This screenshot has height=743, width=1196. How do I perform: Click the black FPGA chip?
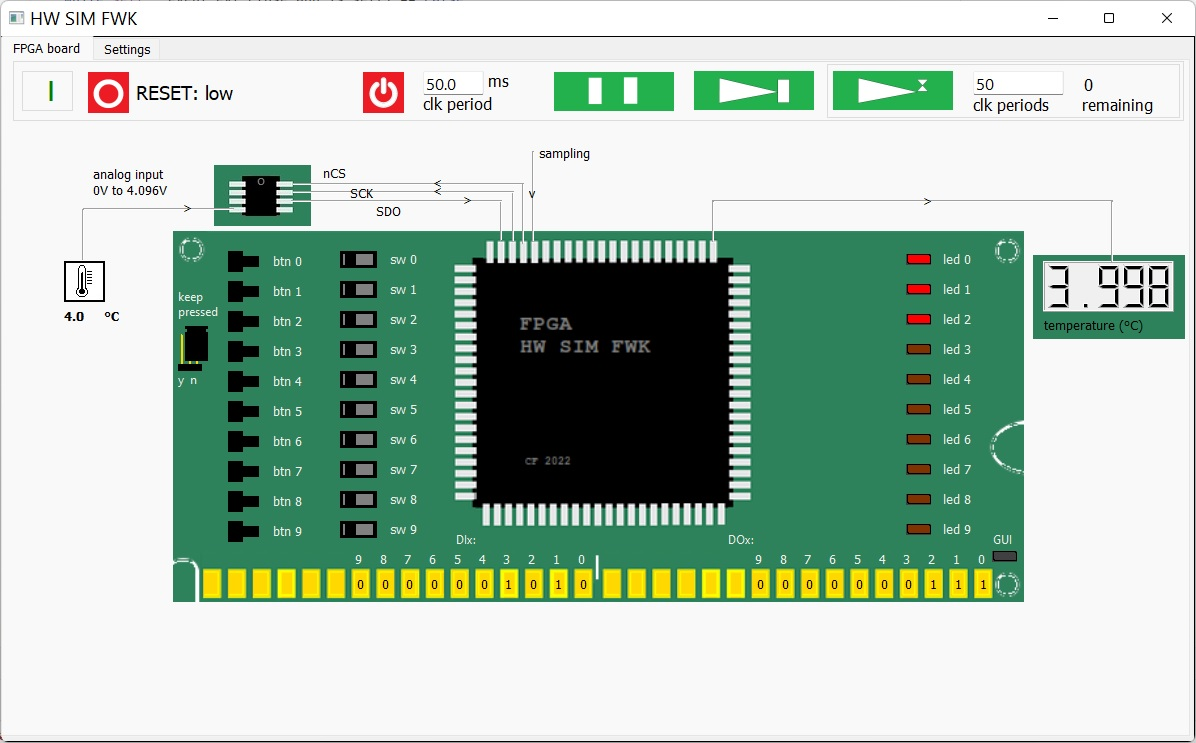(x=603, y=382)
